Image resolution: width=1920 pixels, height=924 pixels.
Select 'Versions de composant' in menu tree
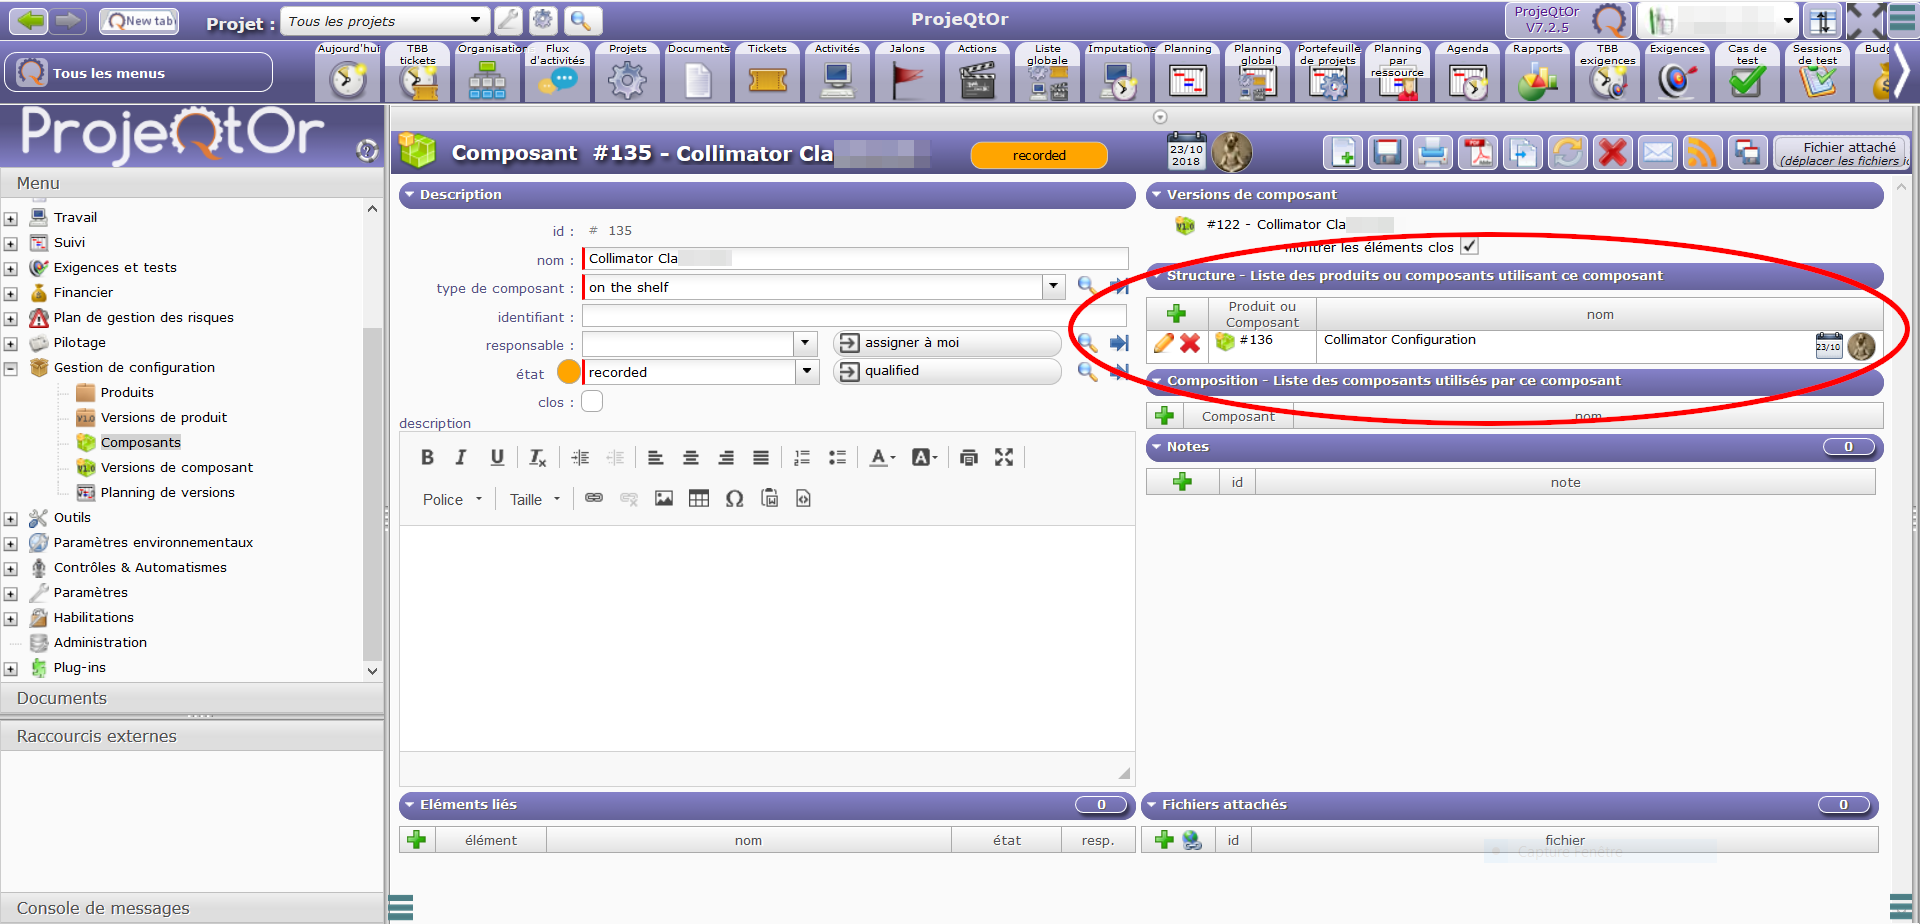pos(176,467)
